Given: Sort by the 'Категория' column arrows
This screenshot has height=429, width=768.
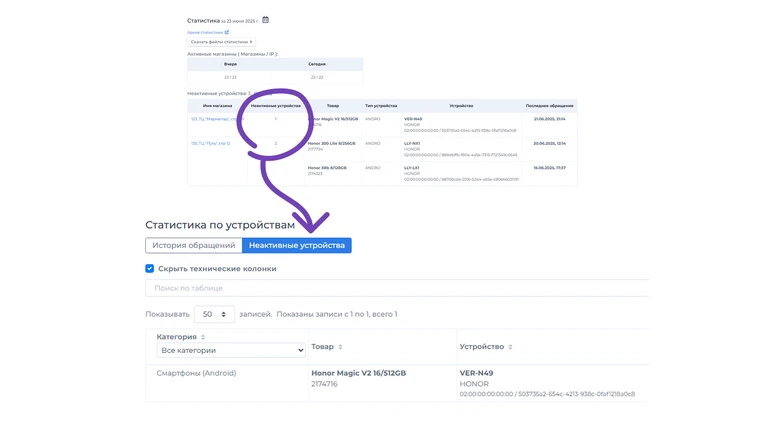Looking at the screenshot, I should pos(203,337).
